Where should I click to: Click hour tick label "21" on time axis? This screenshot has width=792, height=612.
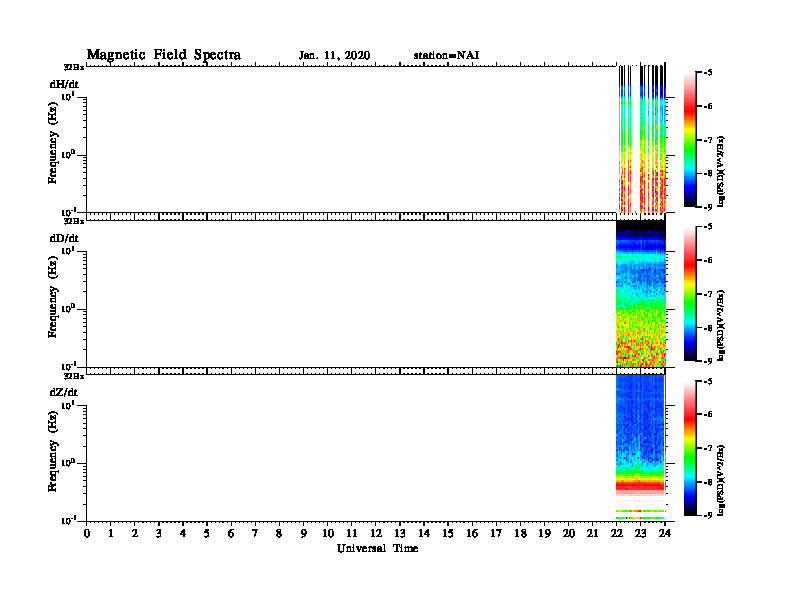tap(592, 533)
